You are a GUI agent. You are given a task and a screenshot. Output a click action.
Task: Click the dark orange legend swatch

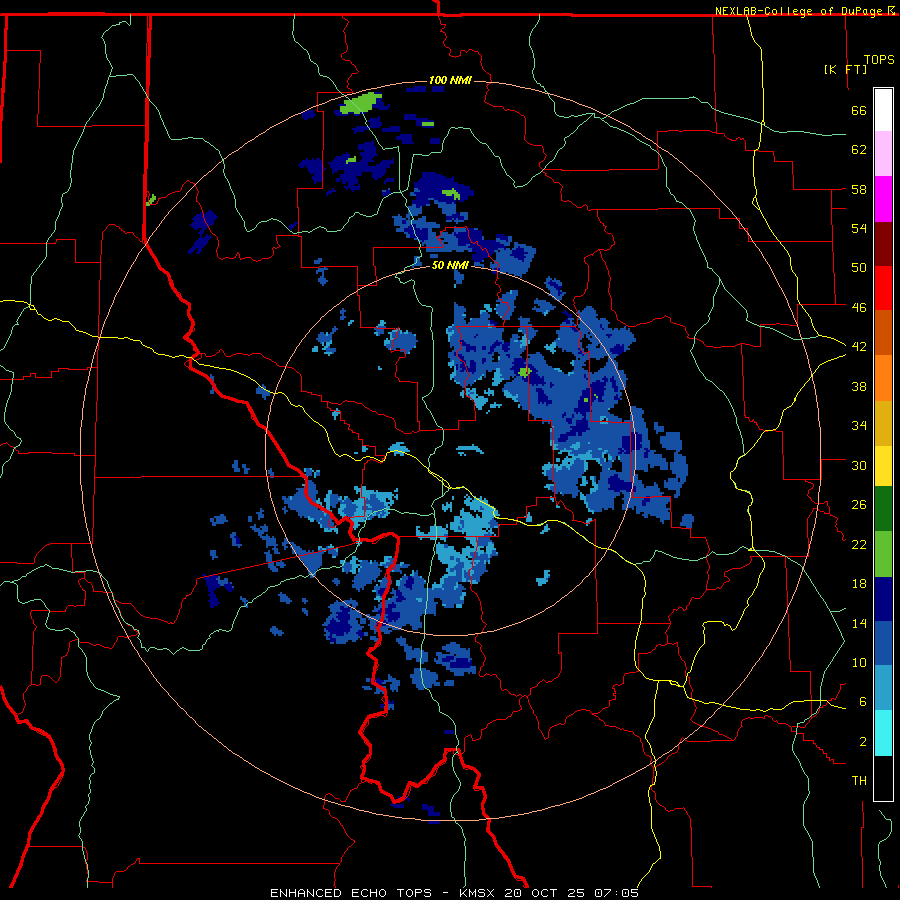pos(883,333)
